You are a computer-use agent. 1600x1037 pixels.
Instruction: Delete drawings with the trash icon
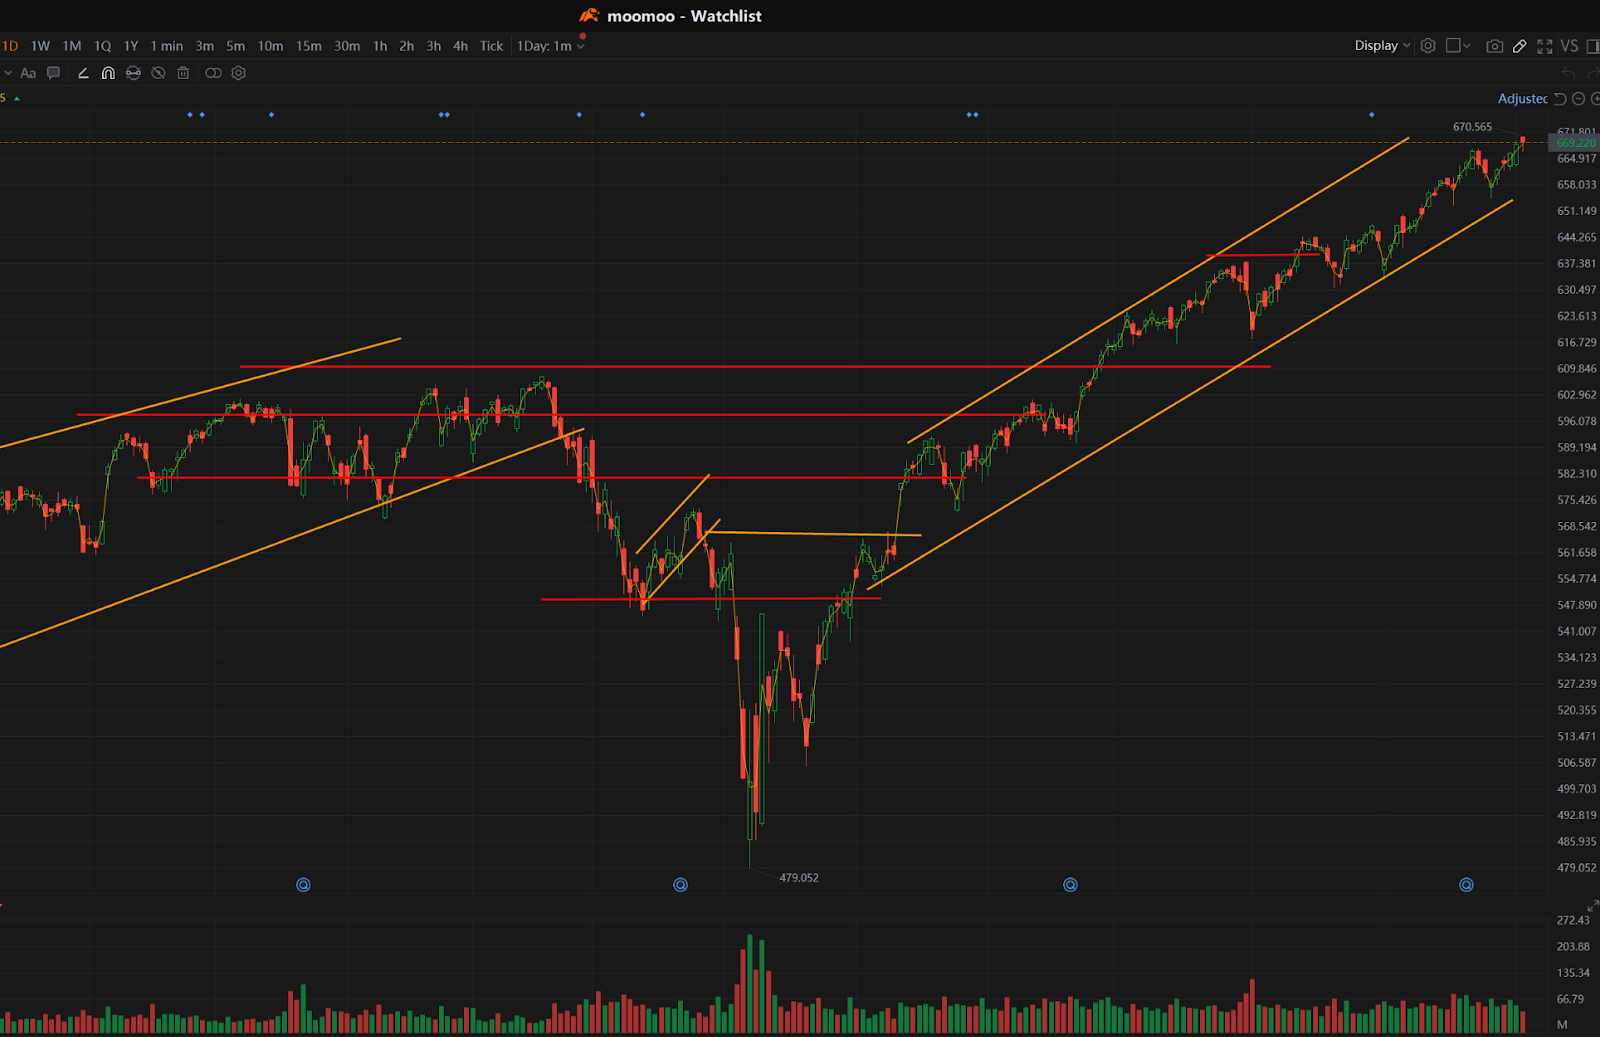point(183,73)
